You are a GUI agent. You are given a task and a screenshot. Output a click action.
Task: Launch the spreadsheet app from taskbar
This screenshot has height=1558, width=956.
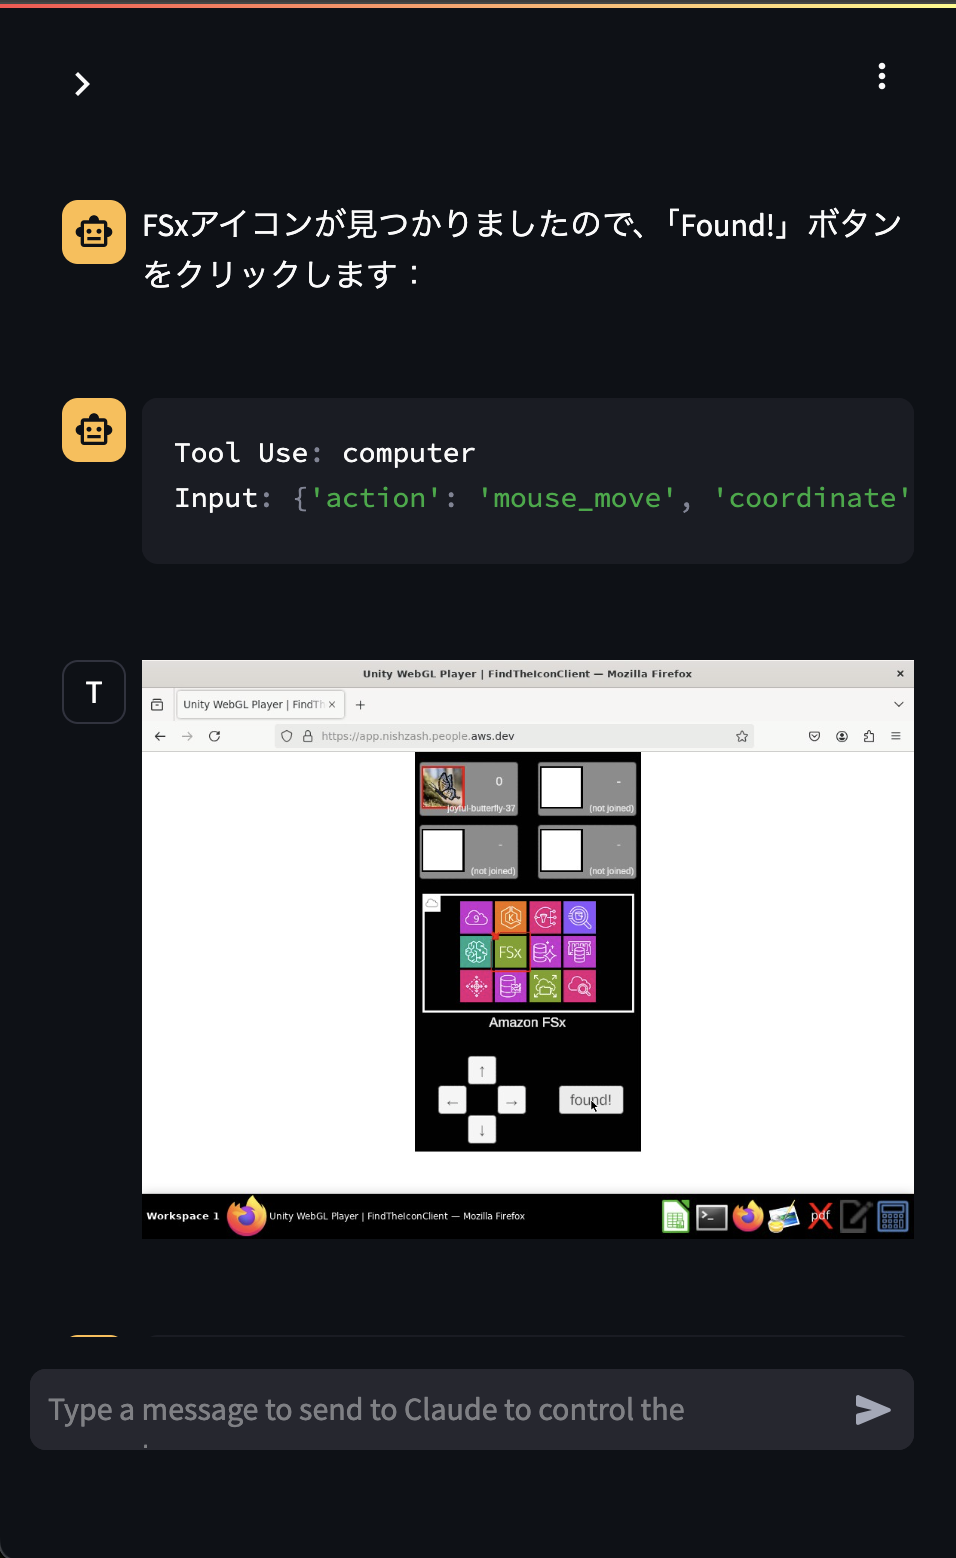pyautogui.click(x=675, y=1217)
